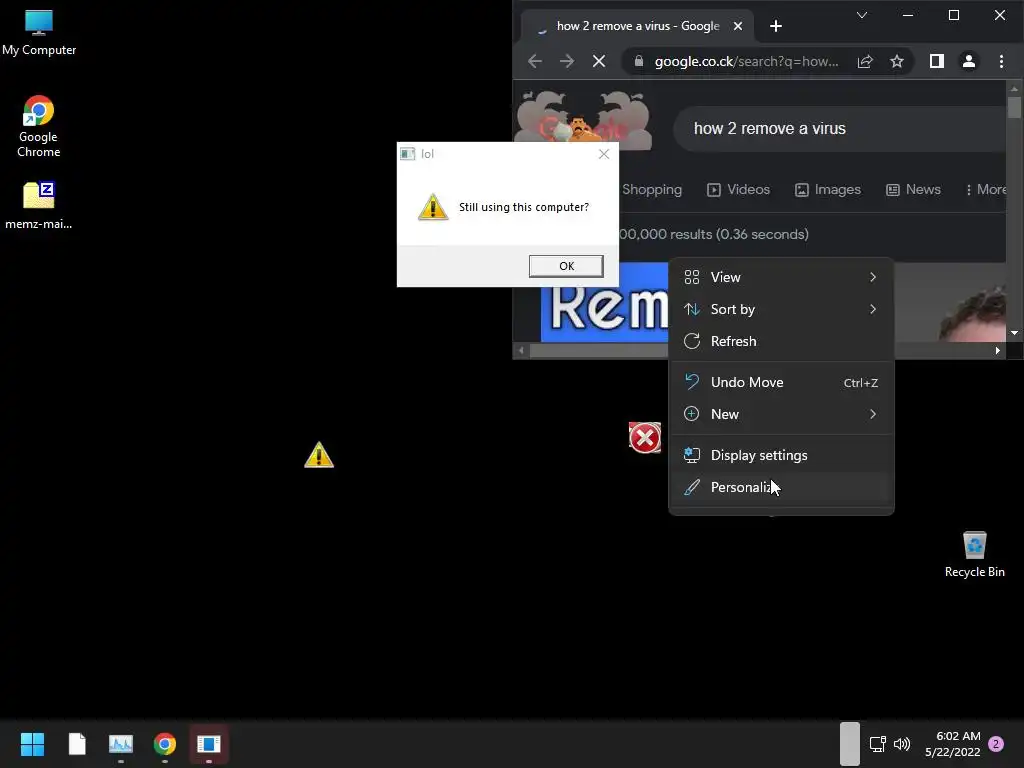Expand the View submenu in context menu
1024x768 pixels.
[x=781, y=277]
